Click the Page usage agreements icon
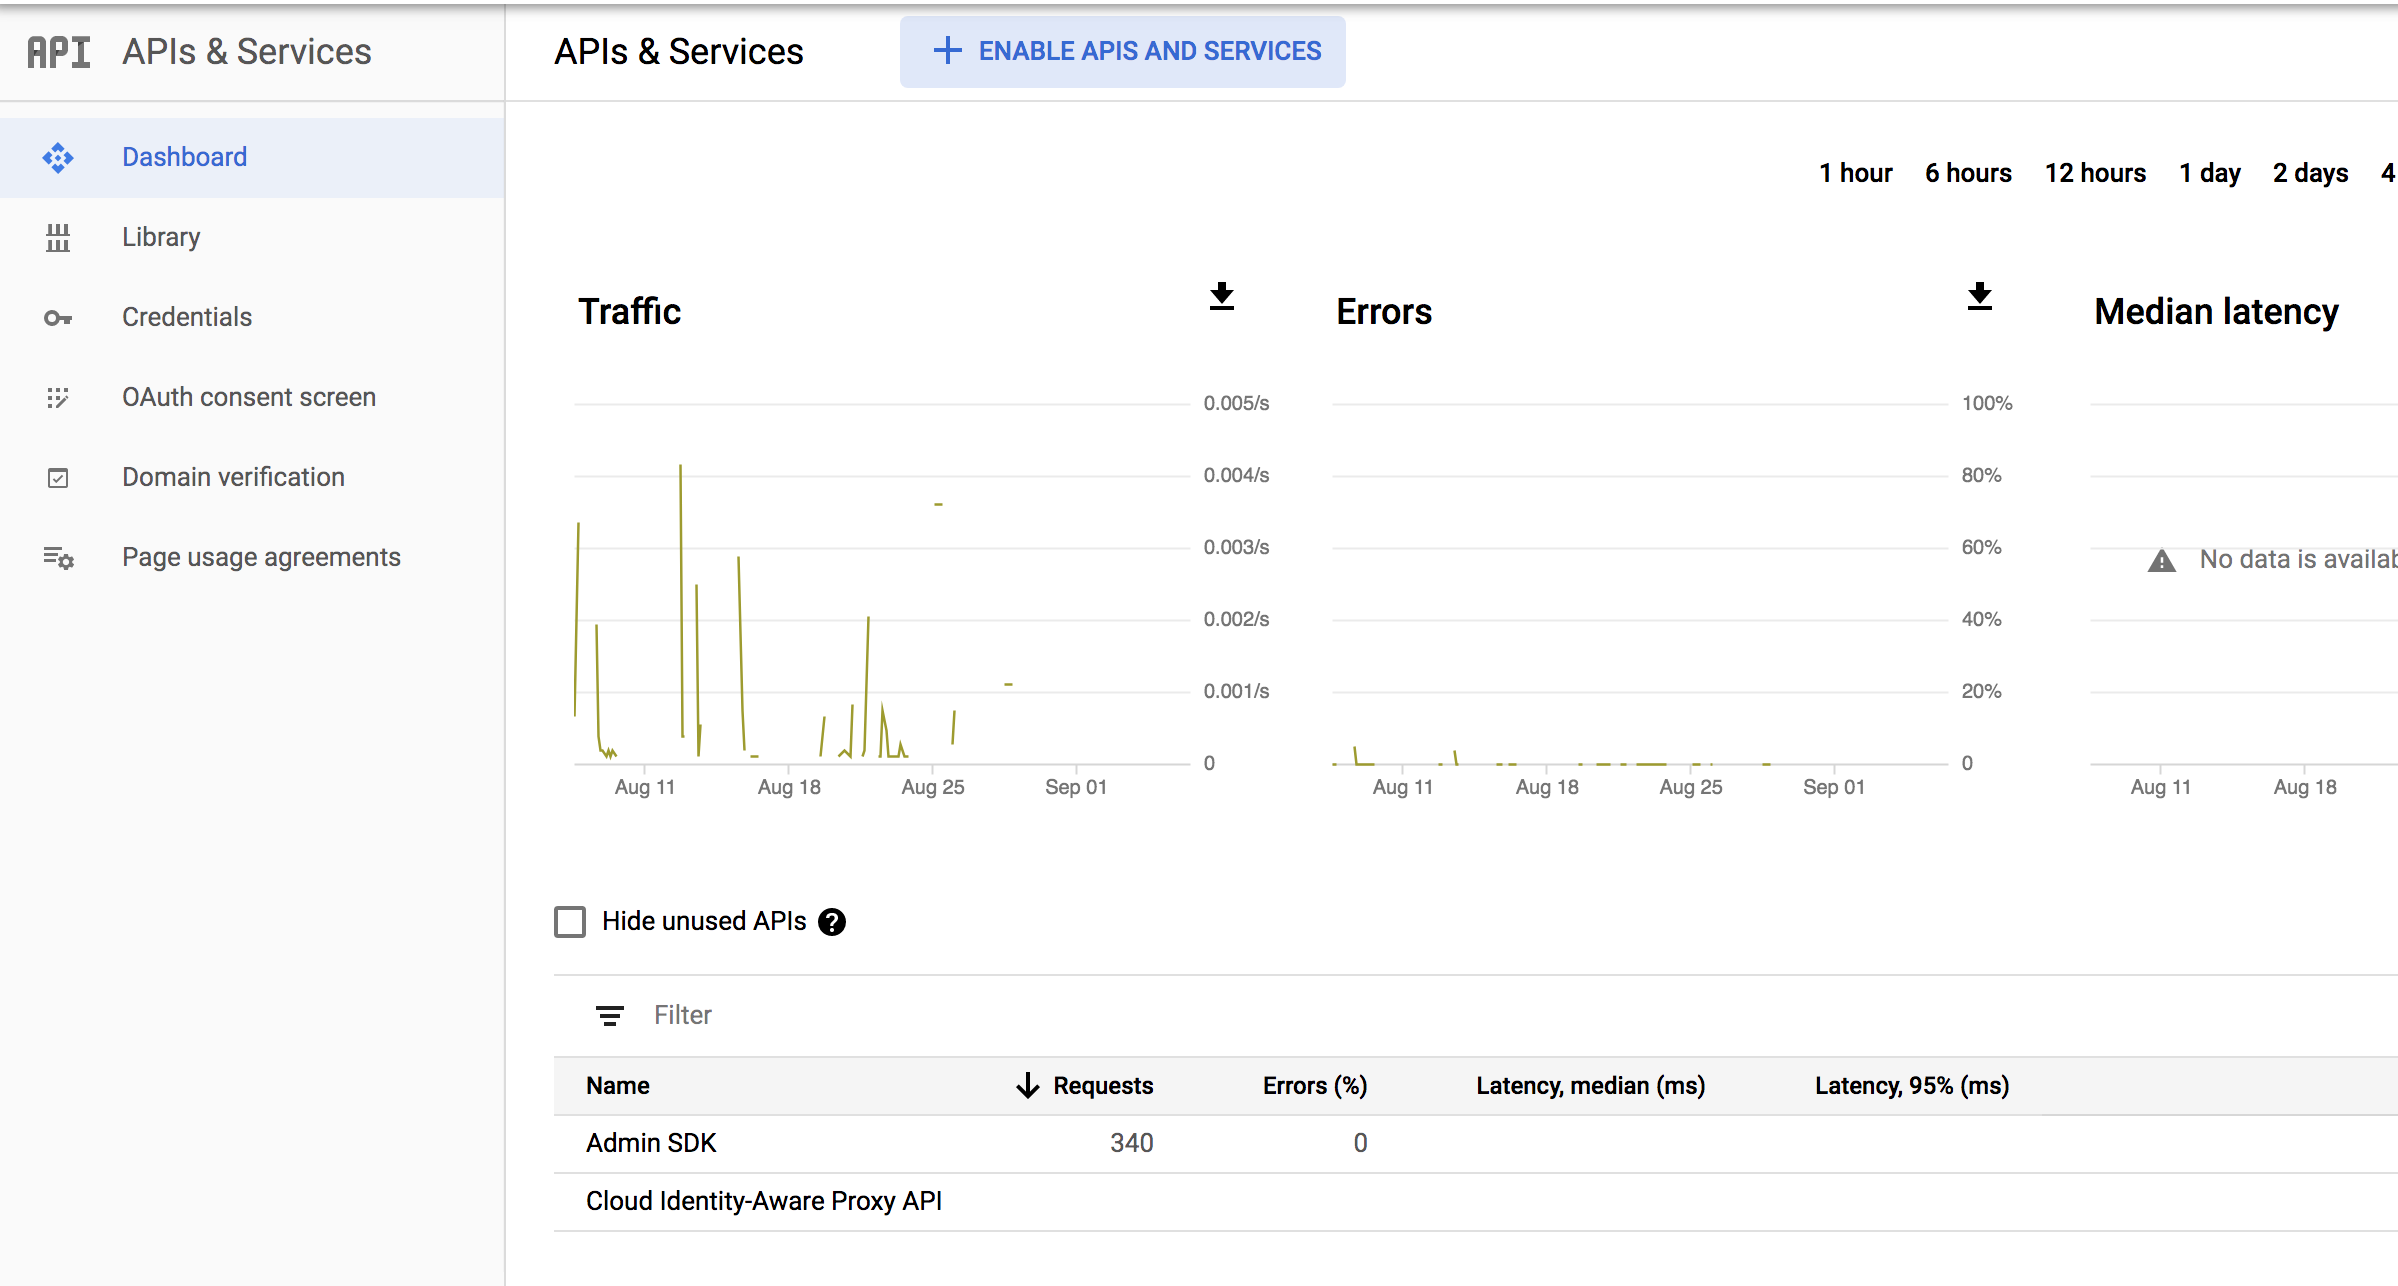The image size is (2398, 1286). coord(59,557)
